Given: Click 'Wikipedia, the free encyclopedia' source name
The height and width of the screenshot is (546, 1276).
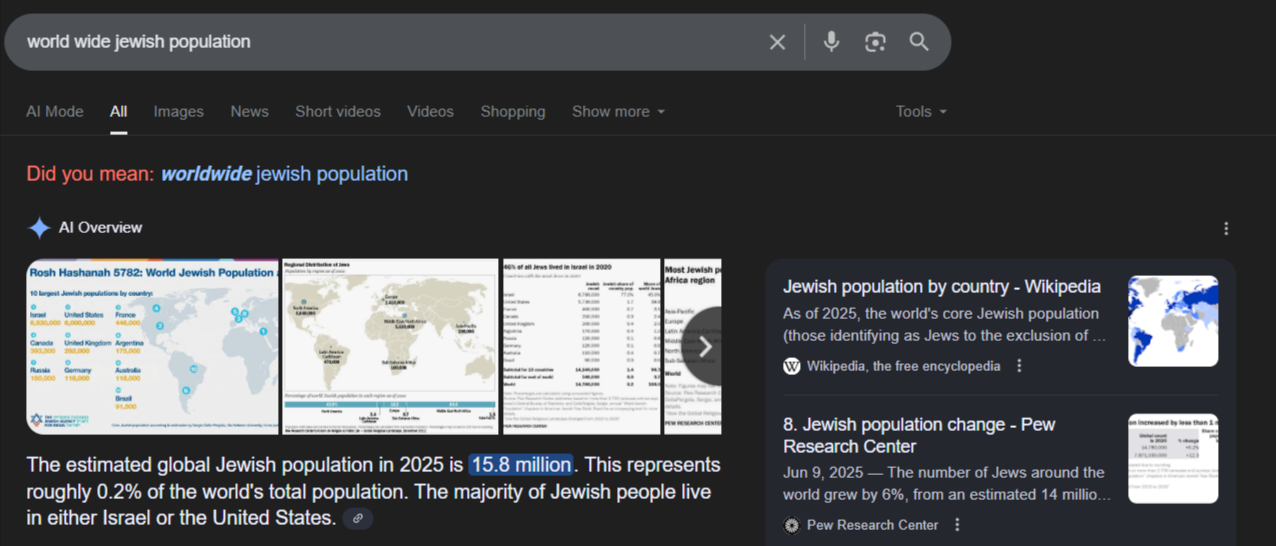Looking at the screenshot, I should 904,366.
